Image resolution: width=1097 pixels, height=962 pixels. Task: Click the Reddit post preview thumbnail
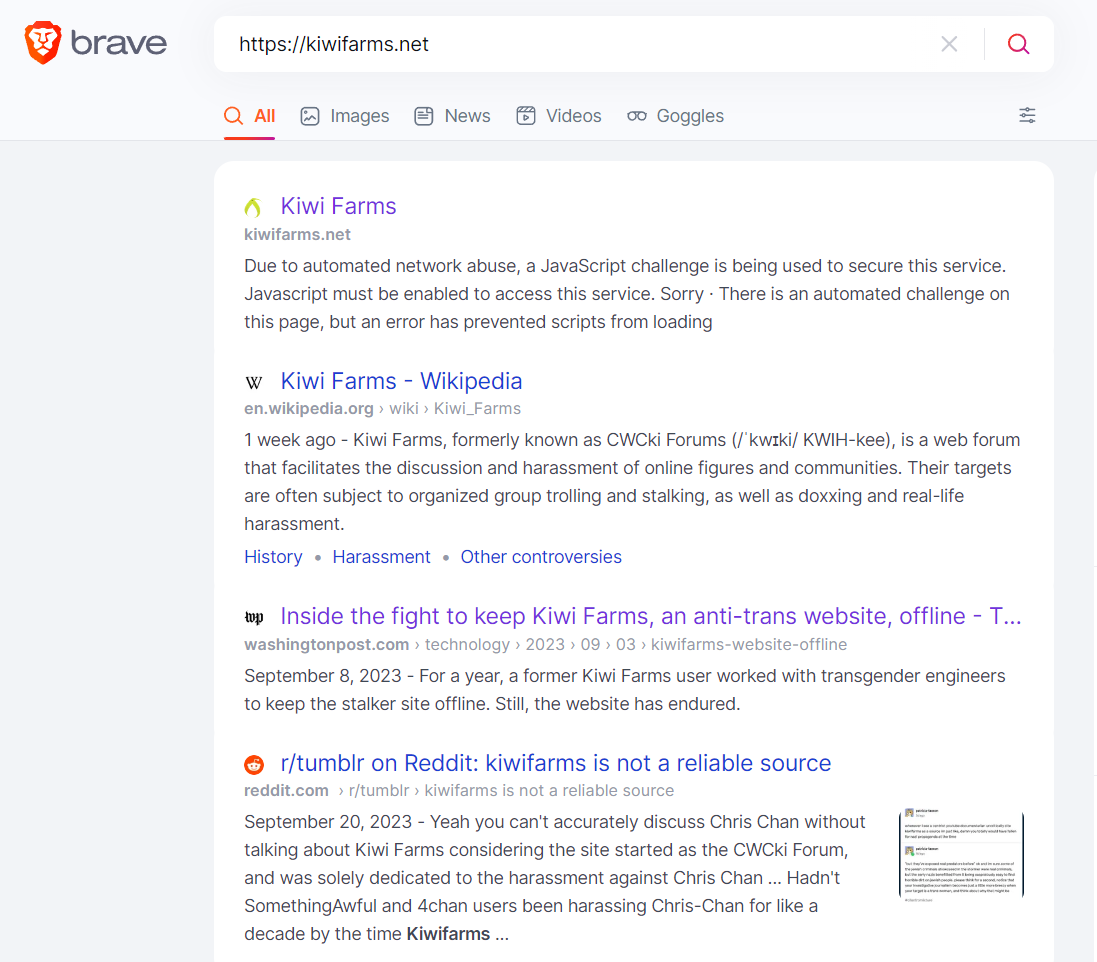tap(961, 855)
